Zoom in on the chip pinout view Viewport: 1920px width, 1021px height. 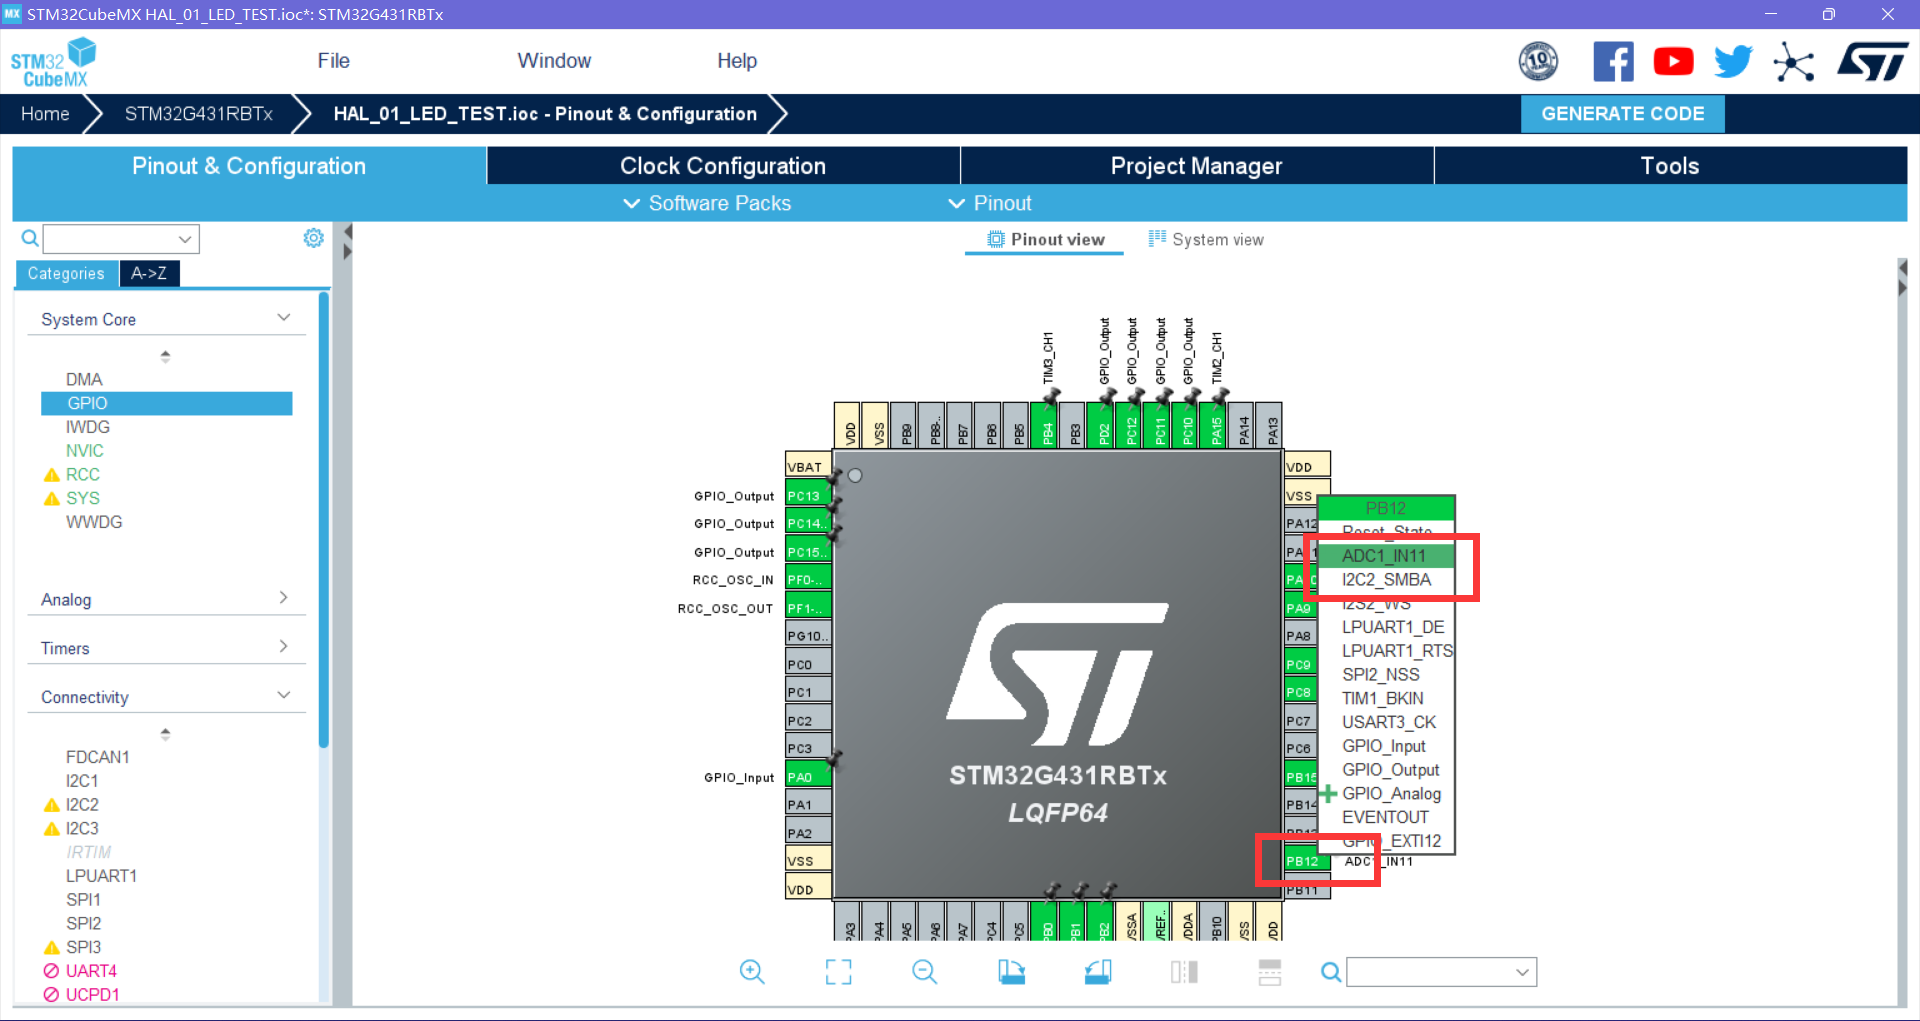(x=753, y=971)
